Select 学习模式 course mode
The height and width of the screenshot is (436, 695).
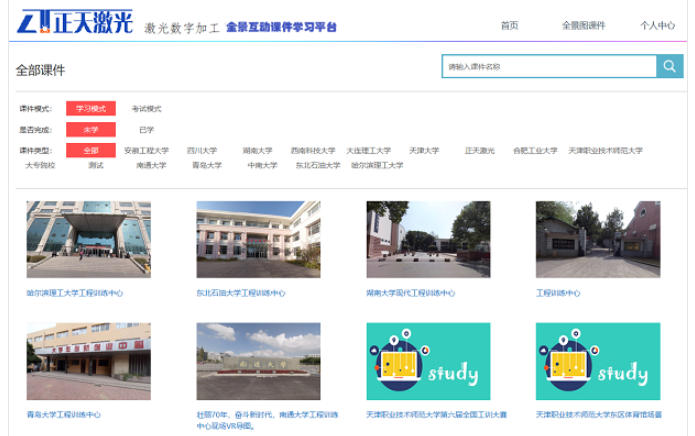tap(90, 109)
